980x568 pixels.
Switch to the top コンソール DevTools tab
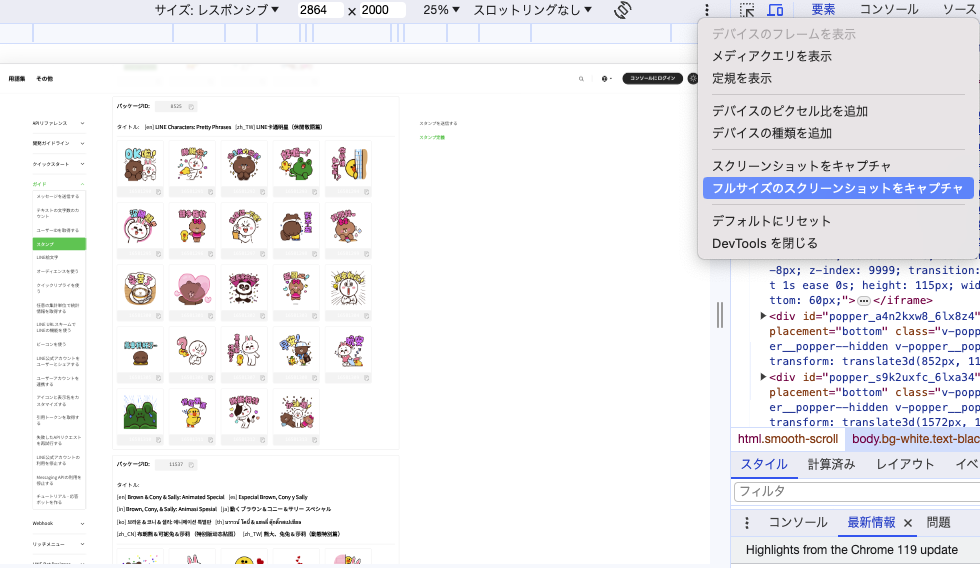pyautogui.click(x=889, y=10)
